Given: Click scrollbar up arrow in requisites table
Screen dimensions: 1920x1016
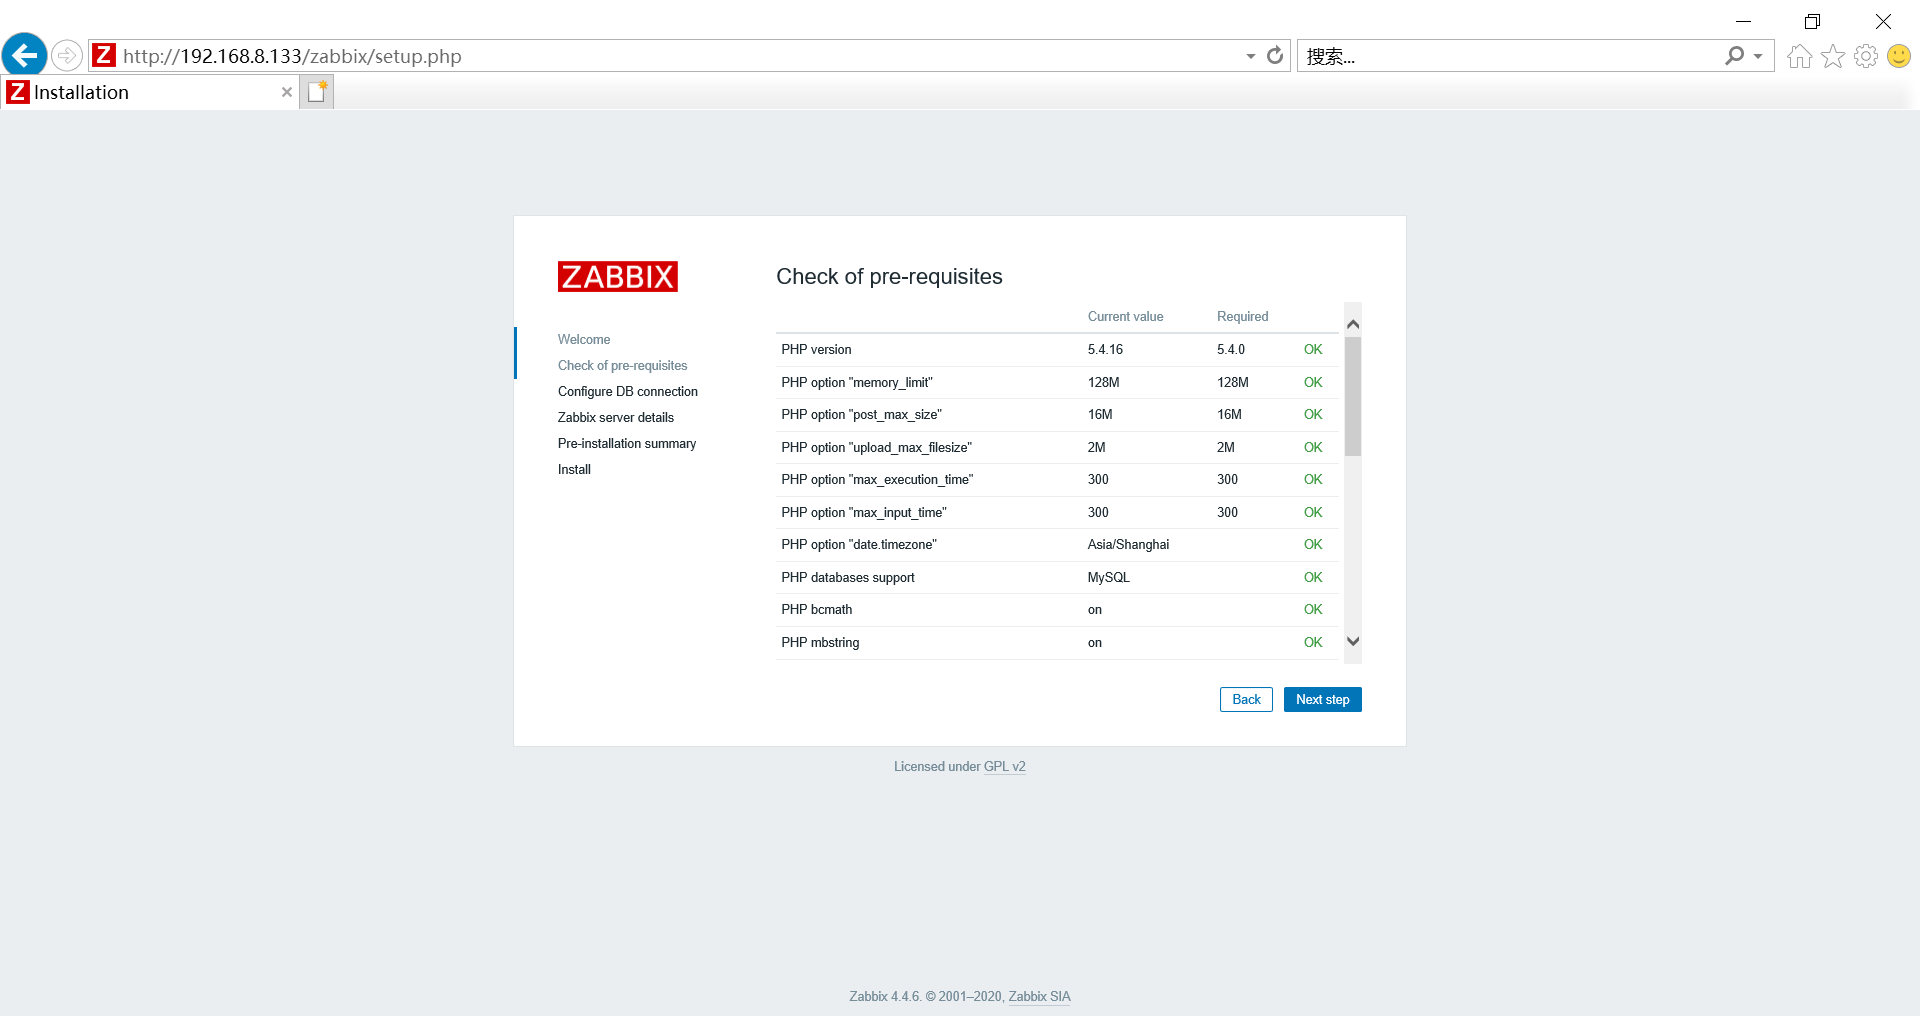Looking at the screenshot, I should 1353,324.
